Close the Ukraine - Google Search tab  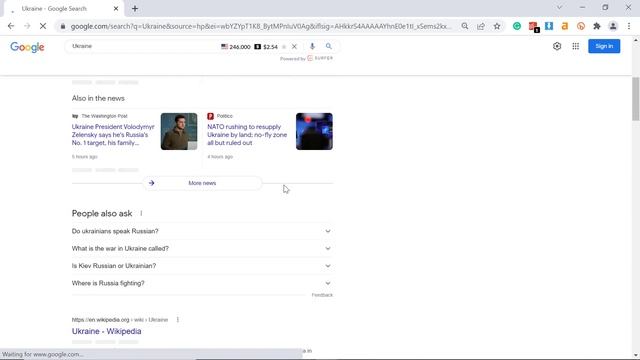tap(116, 9)
